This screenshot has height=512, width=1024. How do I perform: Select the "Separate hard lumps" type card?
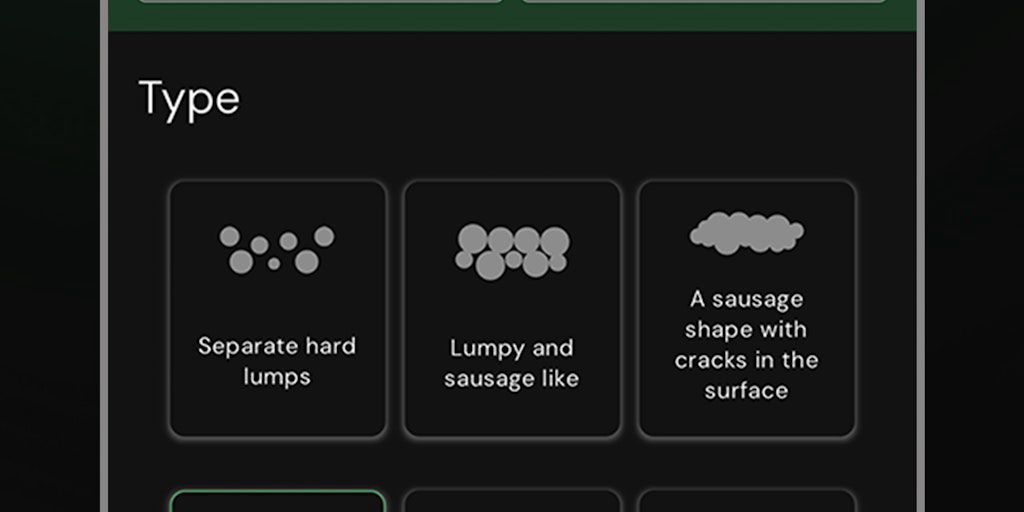pos(277,308)
